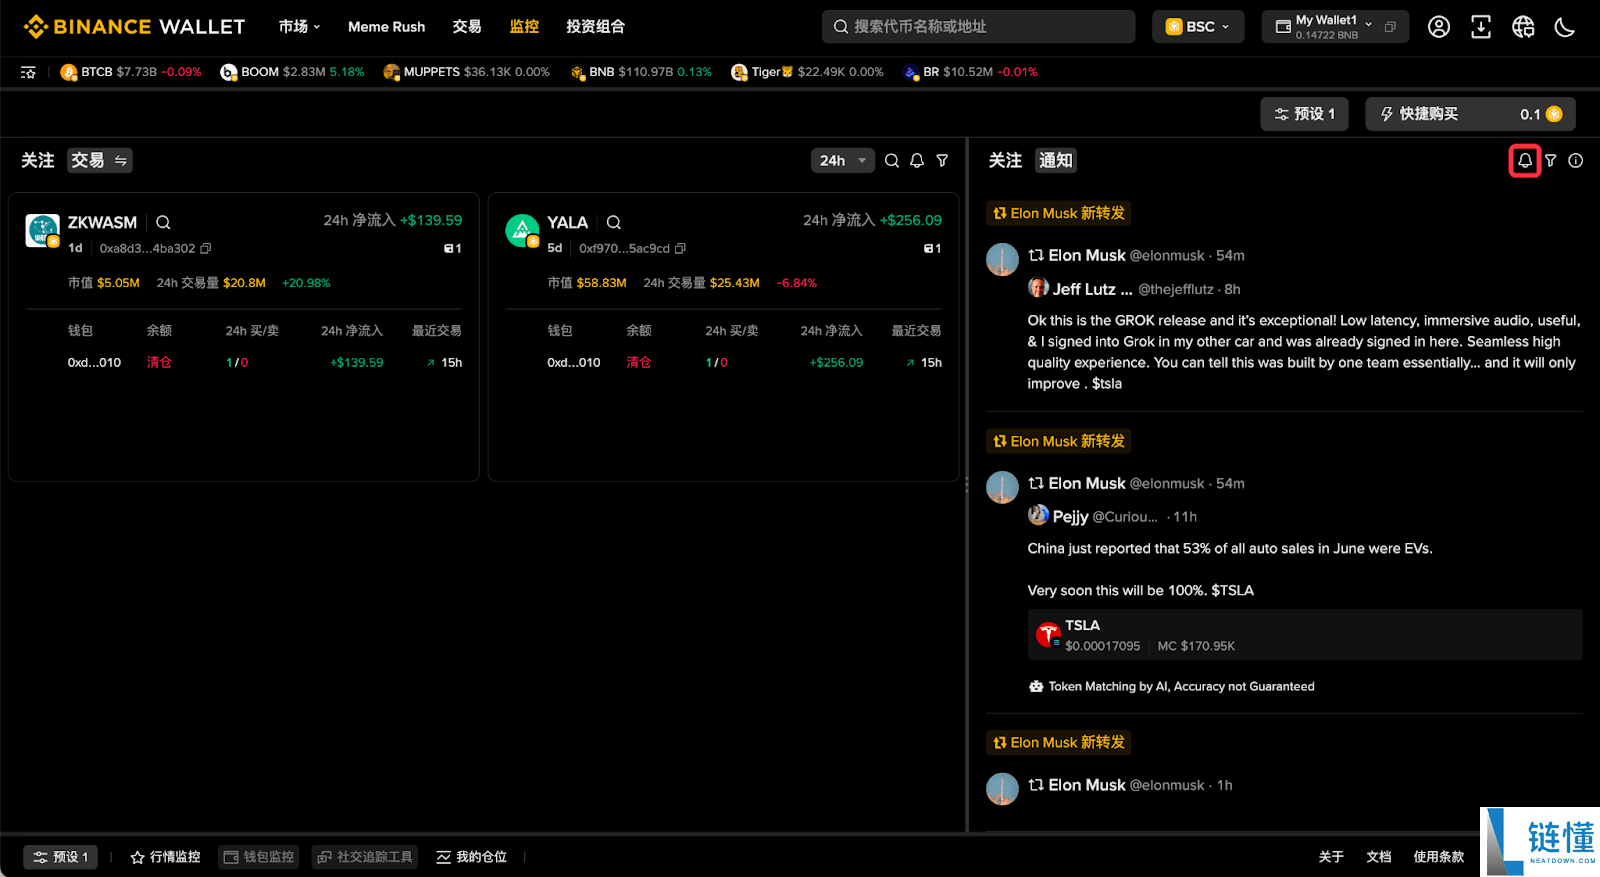This screenshot has width=1600, height=877.
Task: Open the filter icon in notifications panel
Action: (1551, 160)
